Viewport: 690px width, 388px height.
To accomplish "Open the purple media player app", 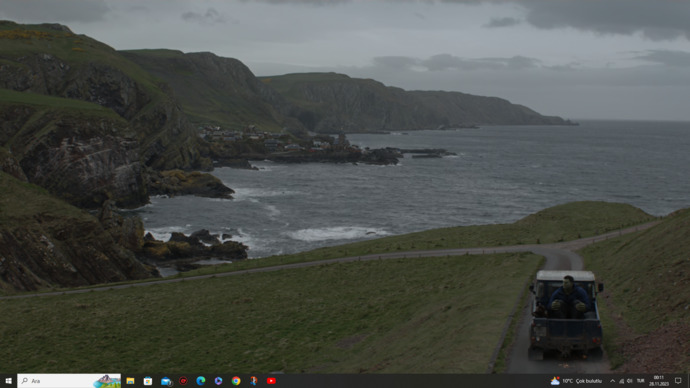I will 218,381.
